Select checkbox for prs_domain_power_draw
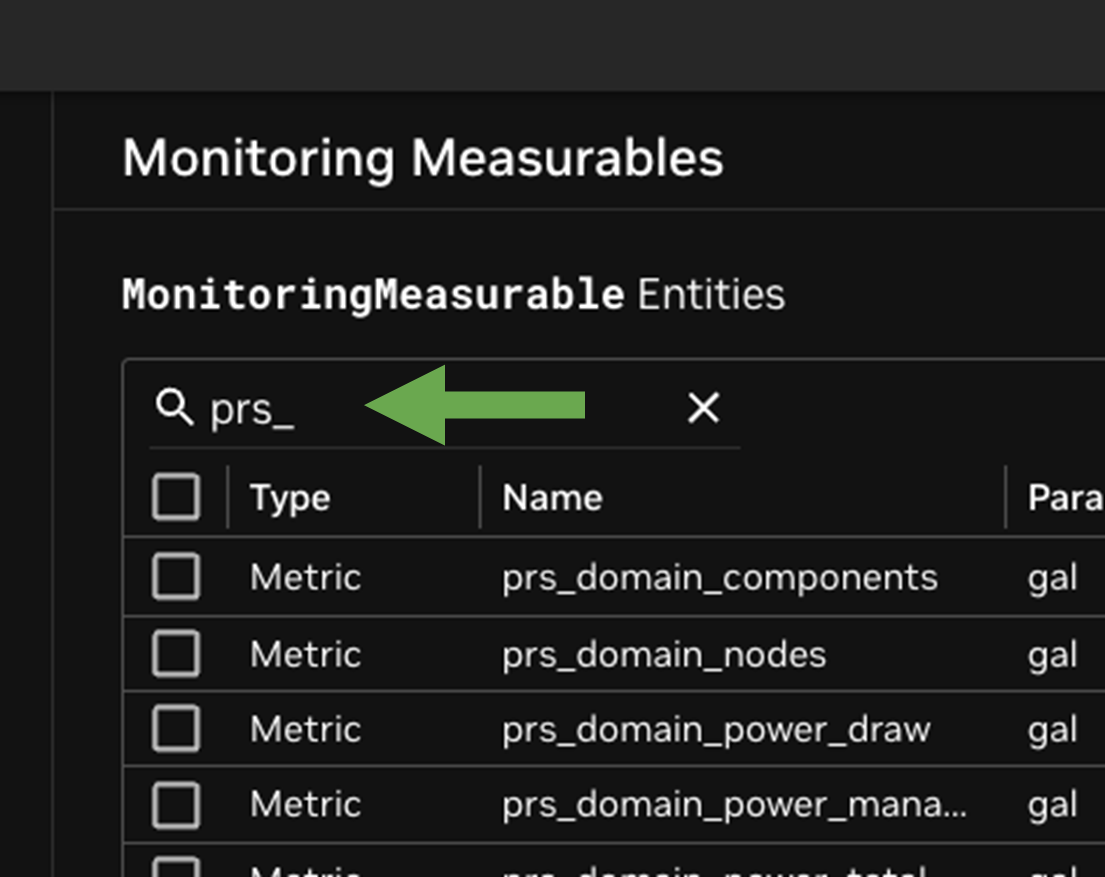 tap(176, 729)
